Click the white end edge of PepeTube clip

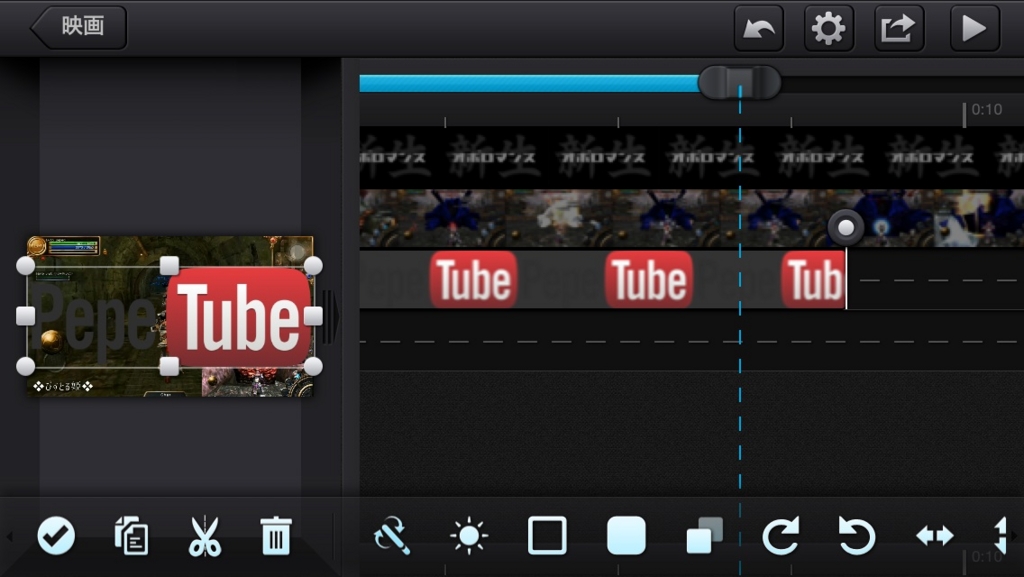[846, 279]
